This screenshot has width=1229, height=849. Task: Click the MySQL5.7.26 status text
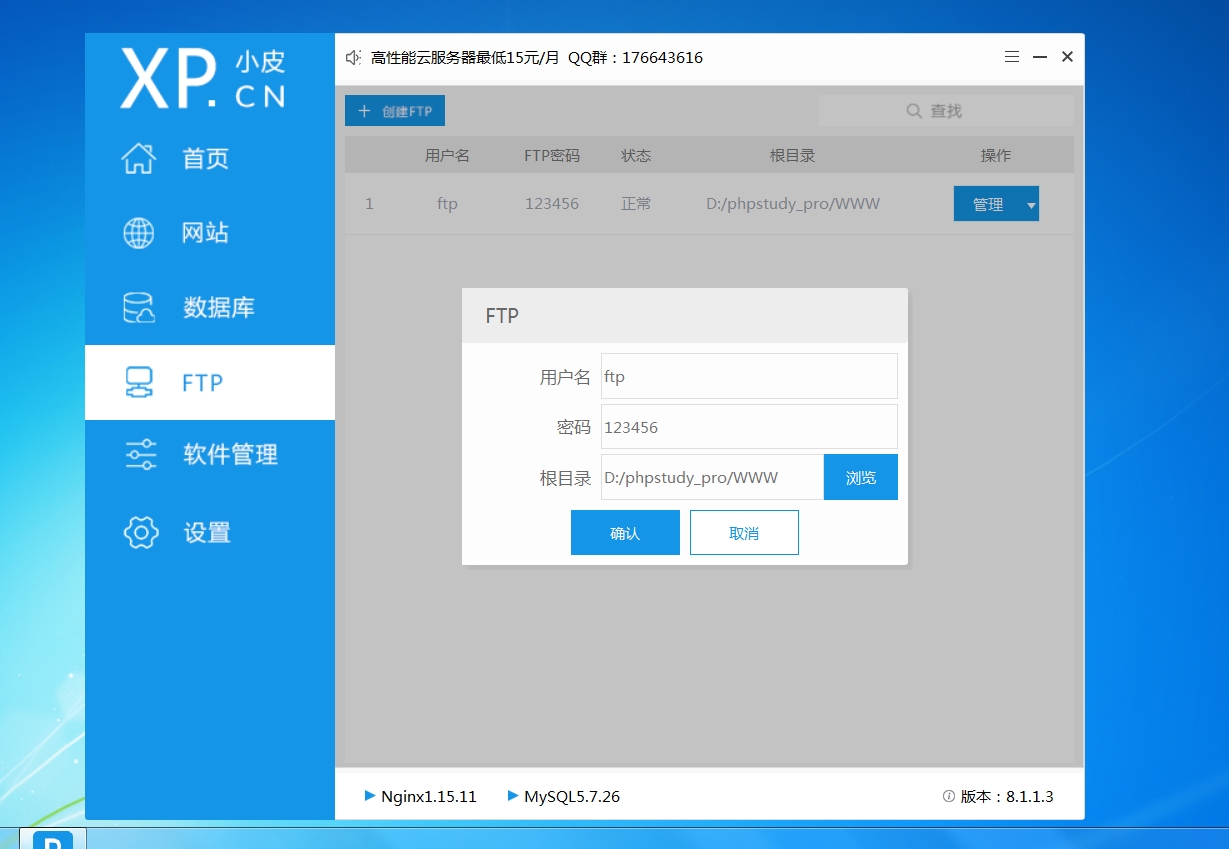(x=572, y=797)
